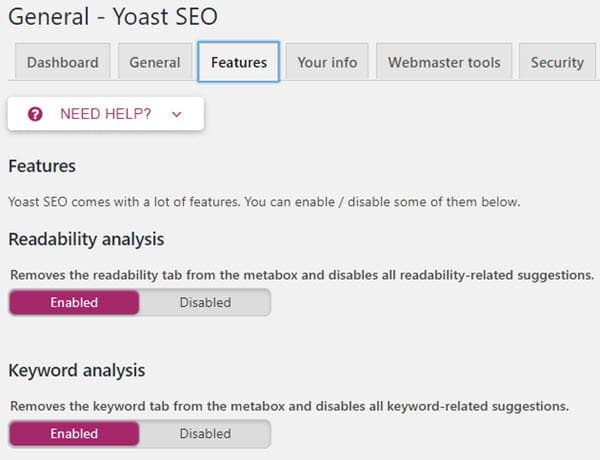Click the General - Yoast SEO page title
The width and height of the screenshot is (600, 460).
pyautogui.click(x=113, y=16)
